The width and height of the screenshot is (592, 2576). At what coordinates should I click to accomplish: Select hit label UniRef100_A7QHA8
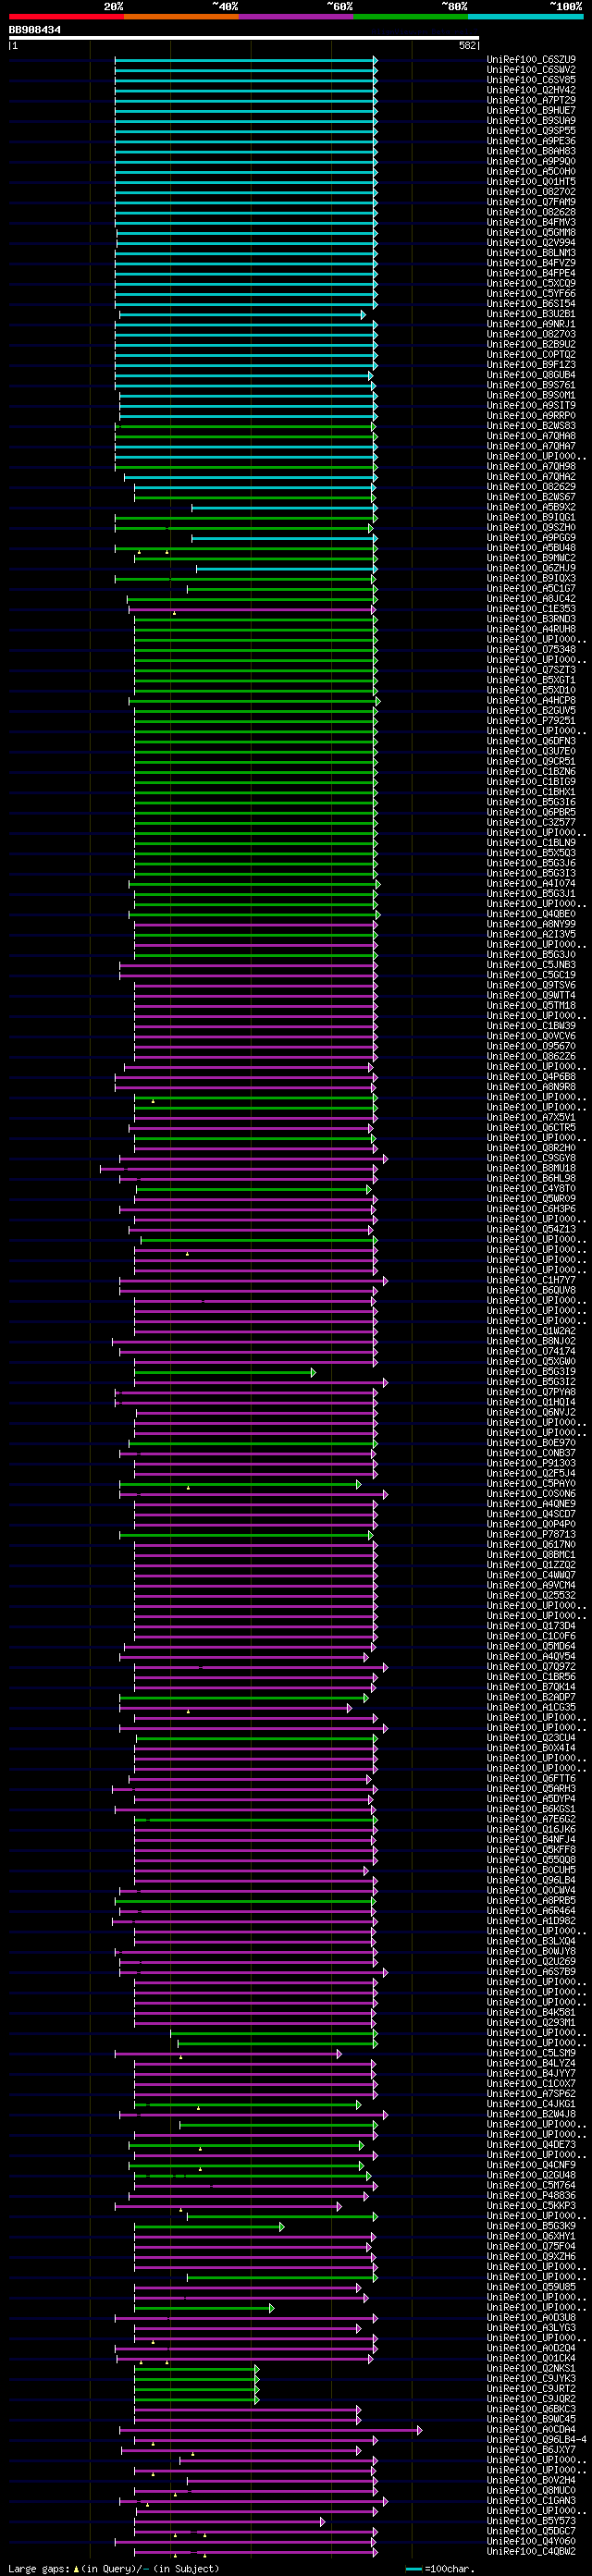(x=531, y=436)
